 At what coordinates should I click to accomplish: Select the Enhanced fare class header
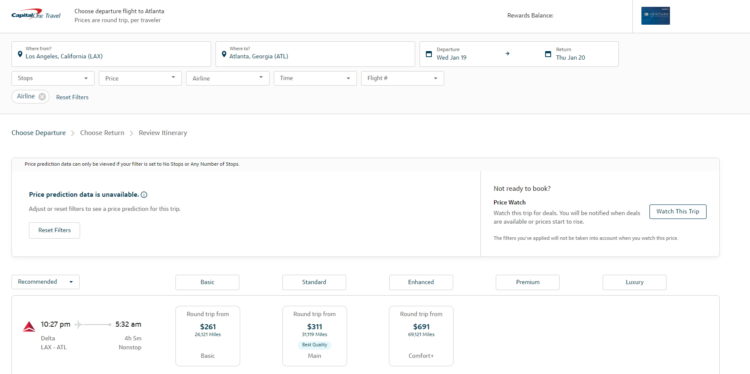coord(421,282)
